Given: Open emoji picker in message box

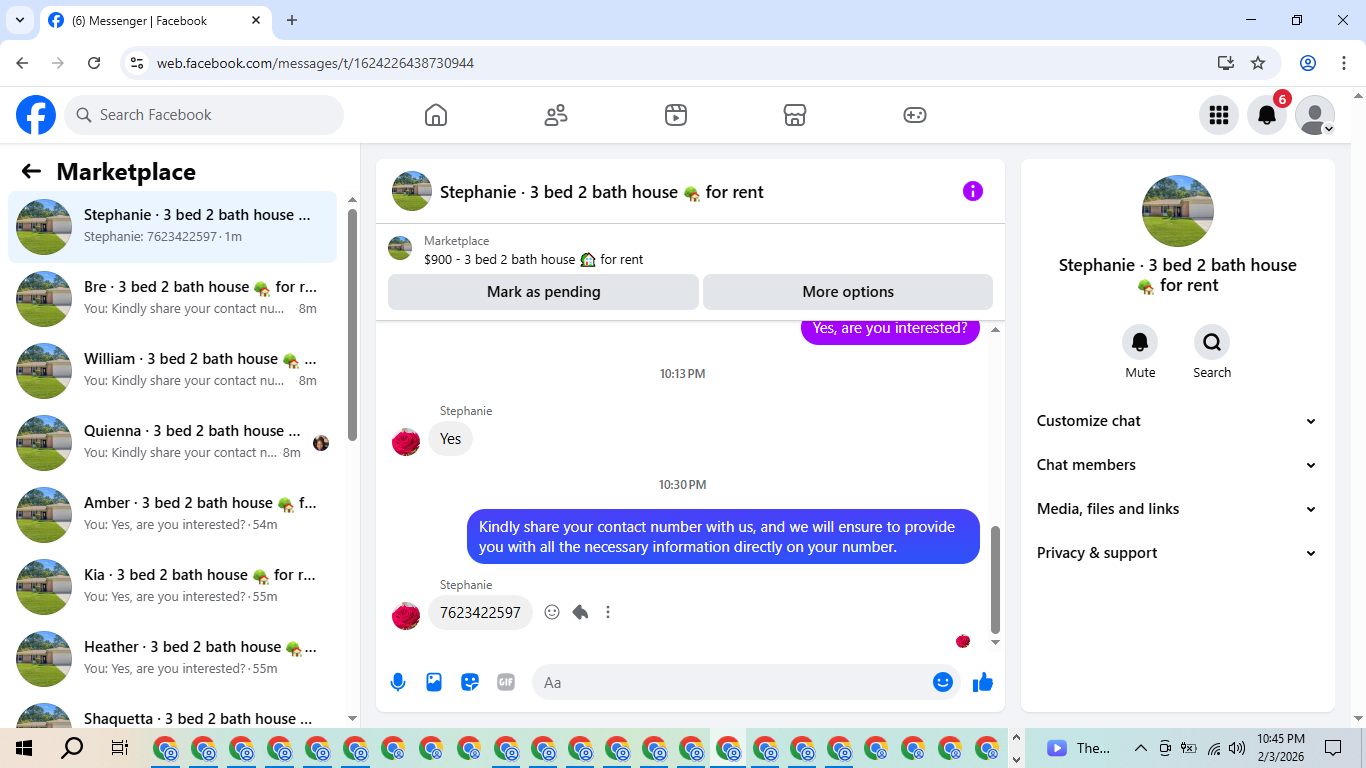Looking at the screenshot, I should tap(943, 682).
